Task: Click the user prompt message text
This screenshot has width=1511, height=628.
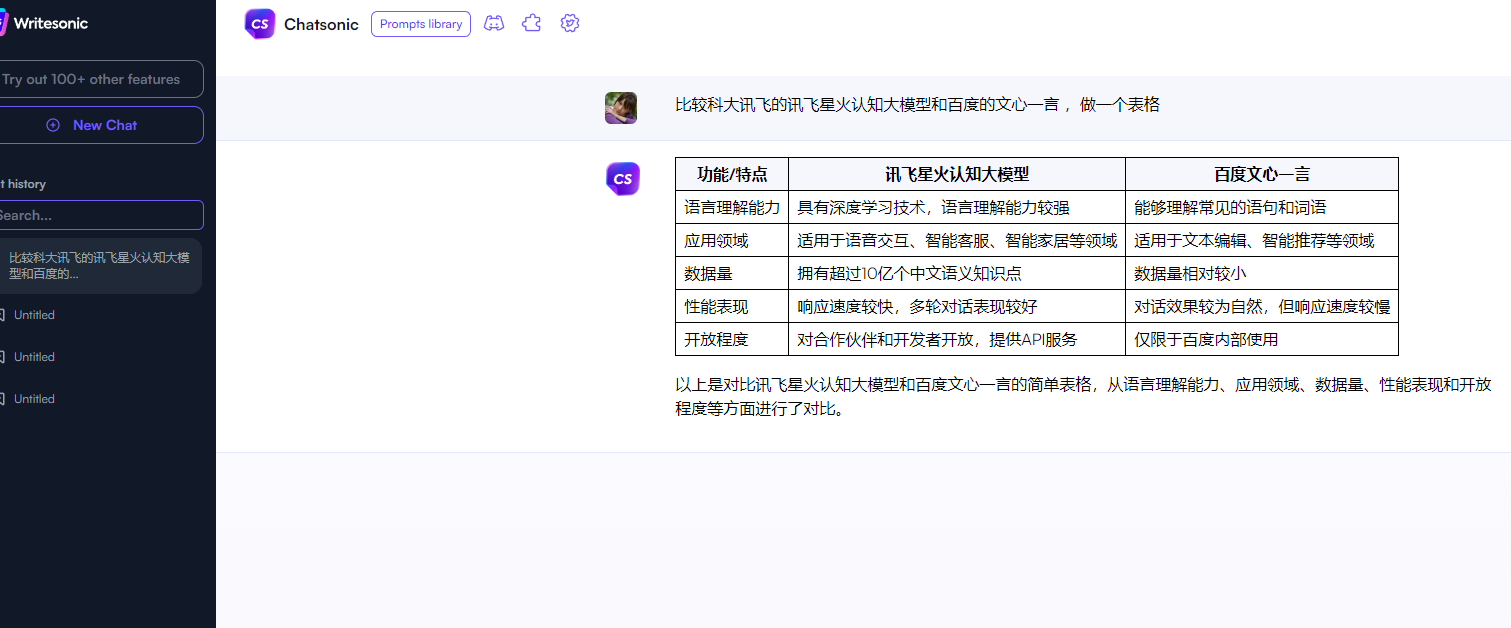Action: (917, 104)
